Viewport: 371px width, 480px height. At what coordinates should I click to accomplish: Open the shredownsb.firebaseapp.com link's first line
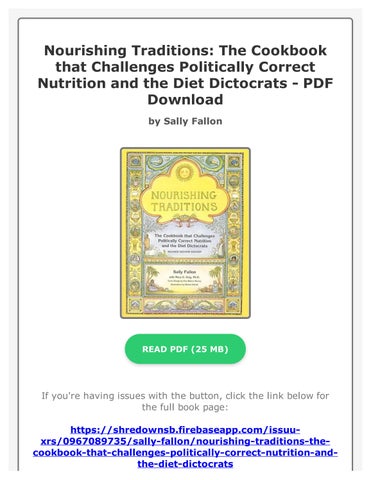[185, 430]
